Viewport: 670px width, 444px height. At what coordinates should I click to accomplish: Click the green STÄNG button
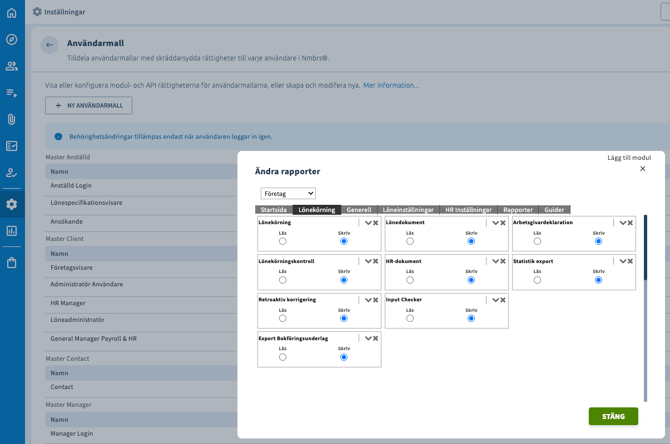point(613,416)
